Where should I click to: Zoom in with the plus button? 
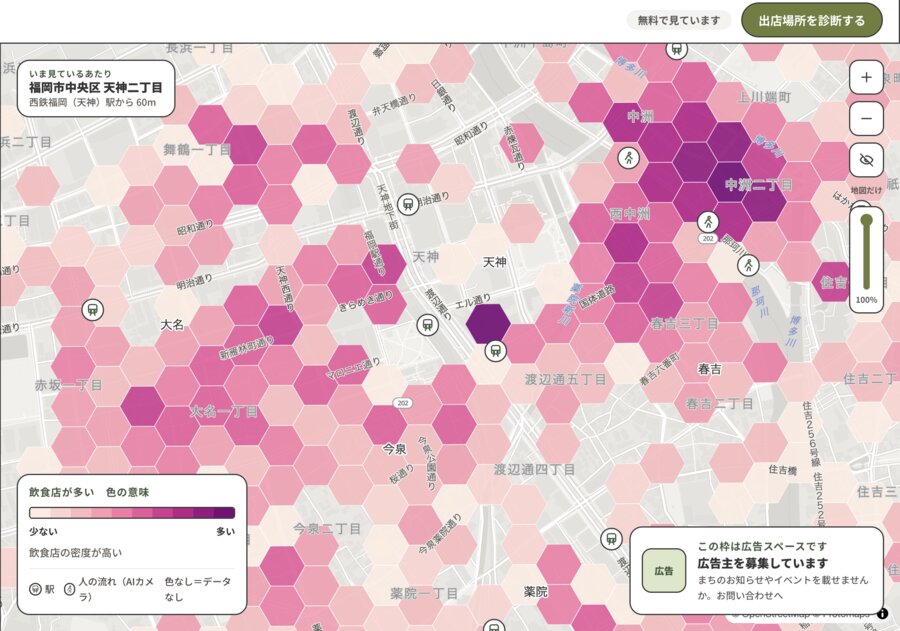pyautogui.click(x=866, y=77)
